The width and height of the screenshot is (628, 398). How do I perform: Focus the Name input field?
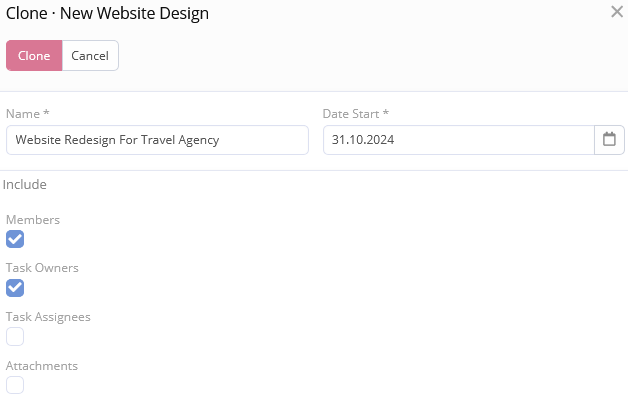tap(157, 140)
